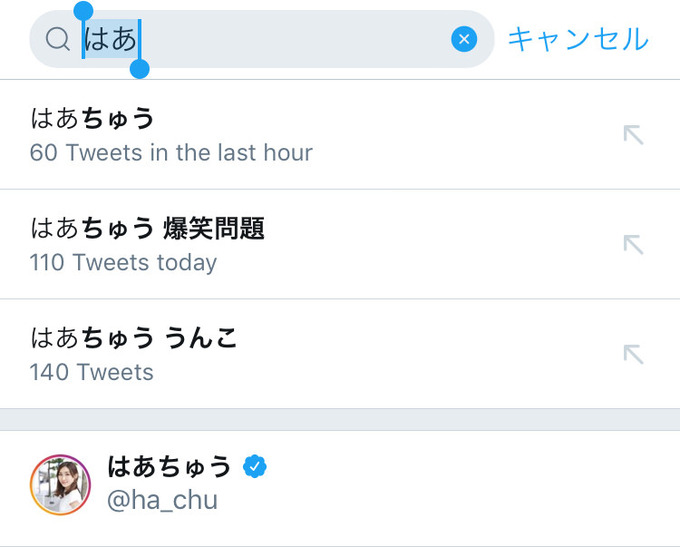Tap arrow icon beside はあちゅう 爆笑問題
Screen dimensions: 680x547
633,244
